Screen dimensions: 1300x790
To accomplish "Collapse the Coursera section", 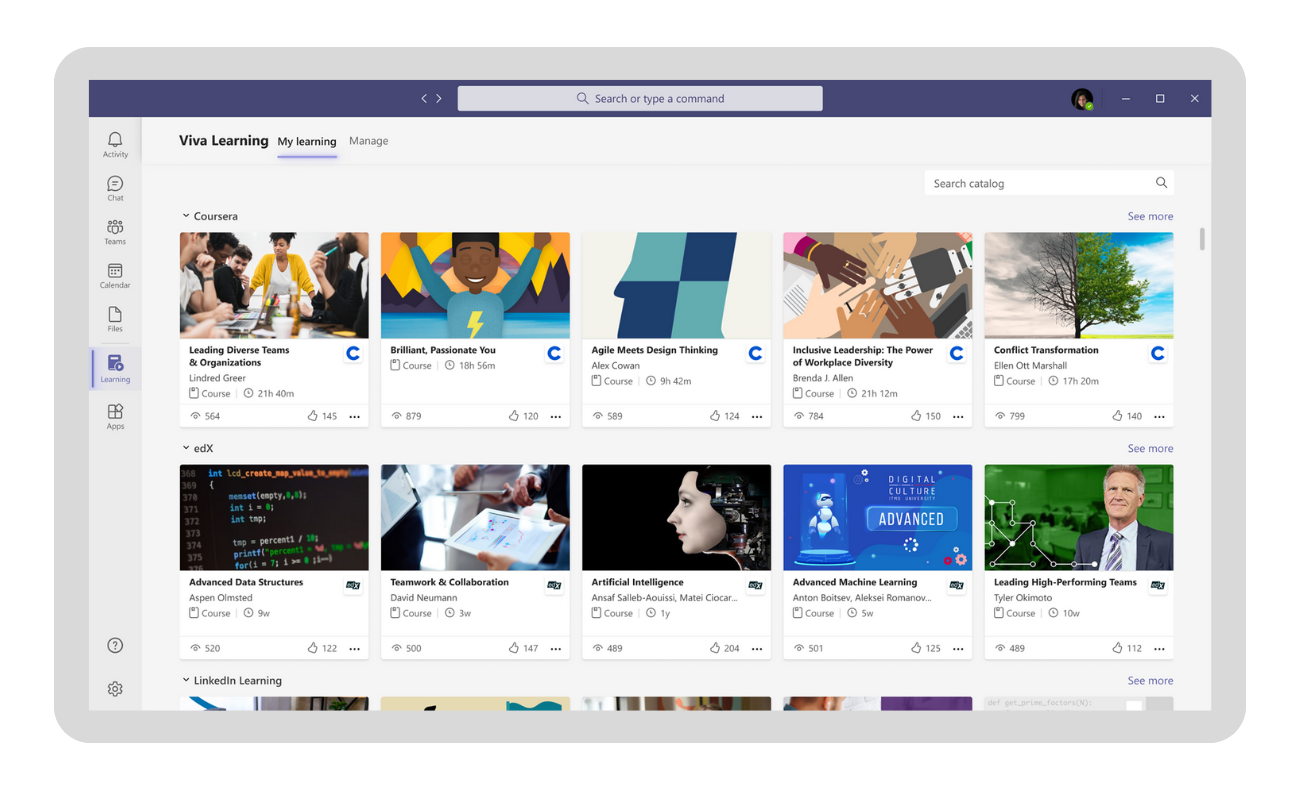I will coord(185,216).
